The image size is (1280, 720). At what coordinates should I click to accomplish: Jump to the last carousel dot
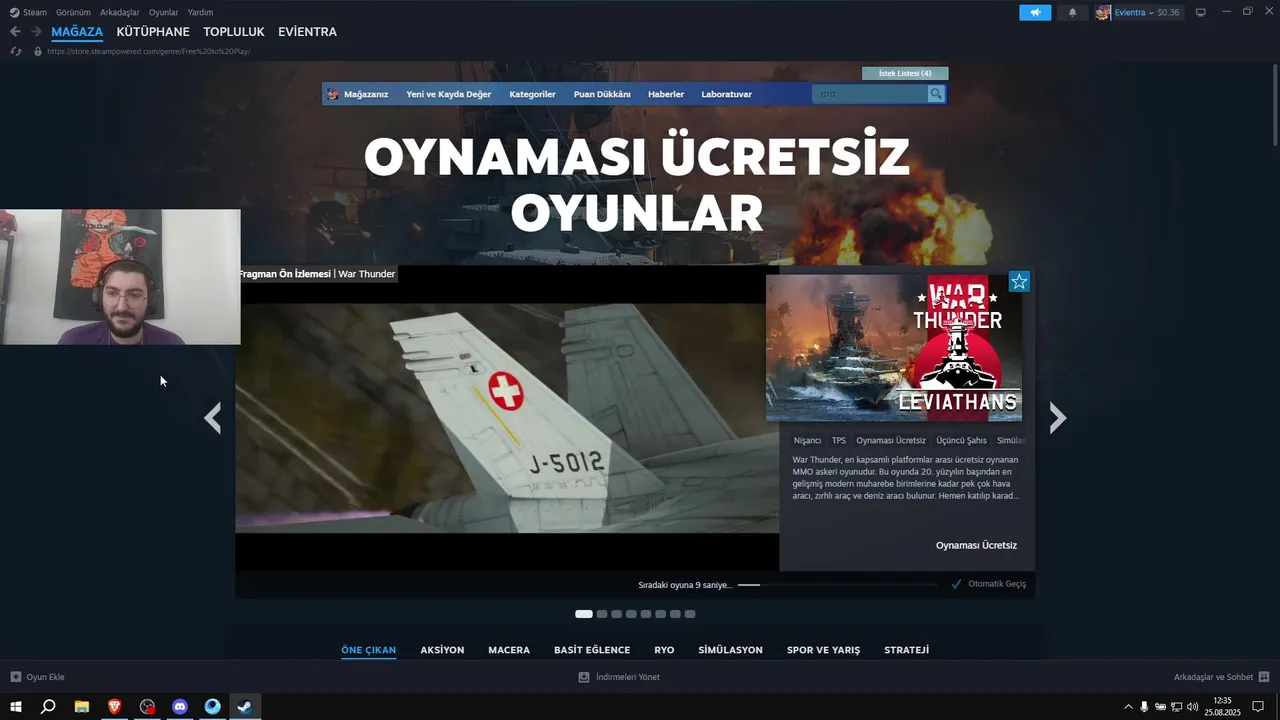point(690,614)
